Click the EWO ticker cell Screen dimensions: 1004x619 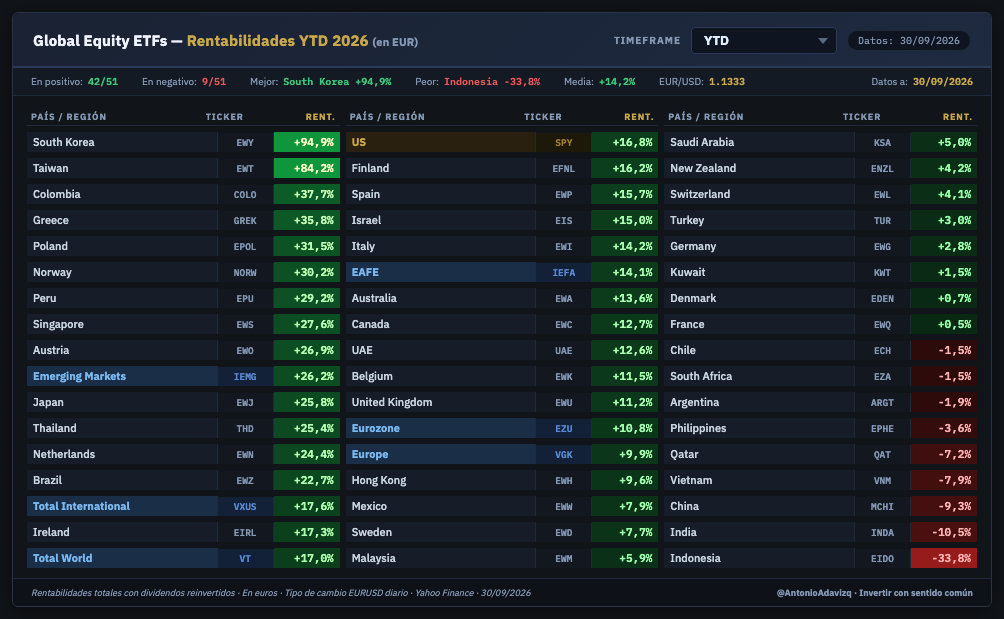click(245, 350)
